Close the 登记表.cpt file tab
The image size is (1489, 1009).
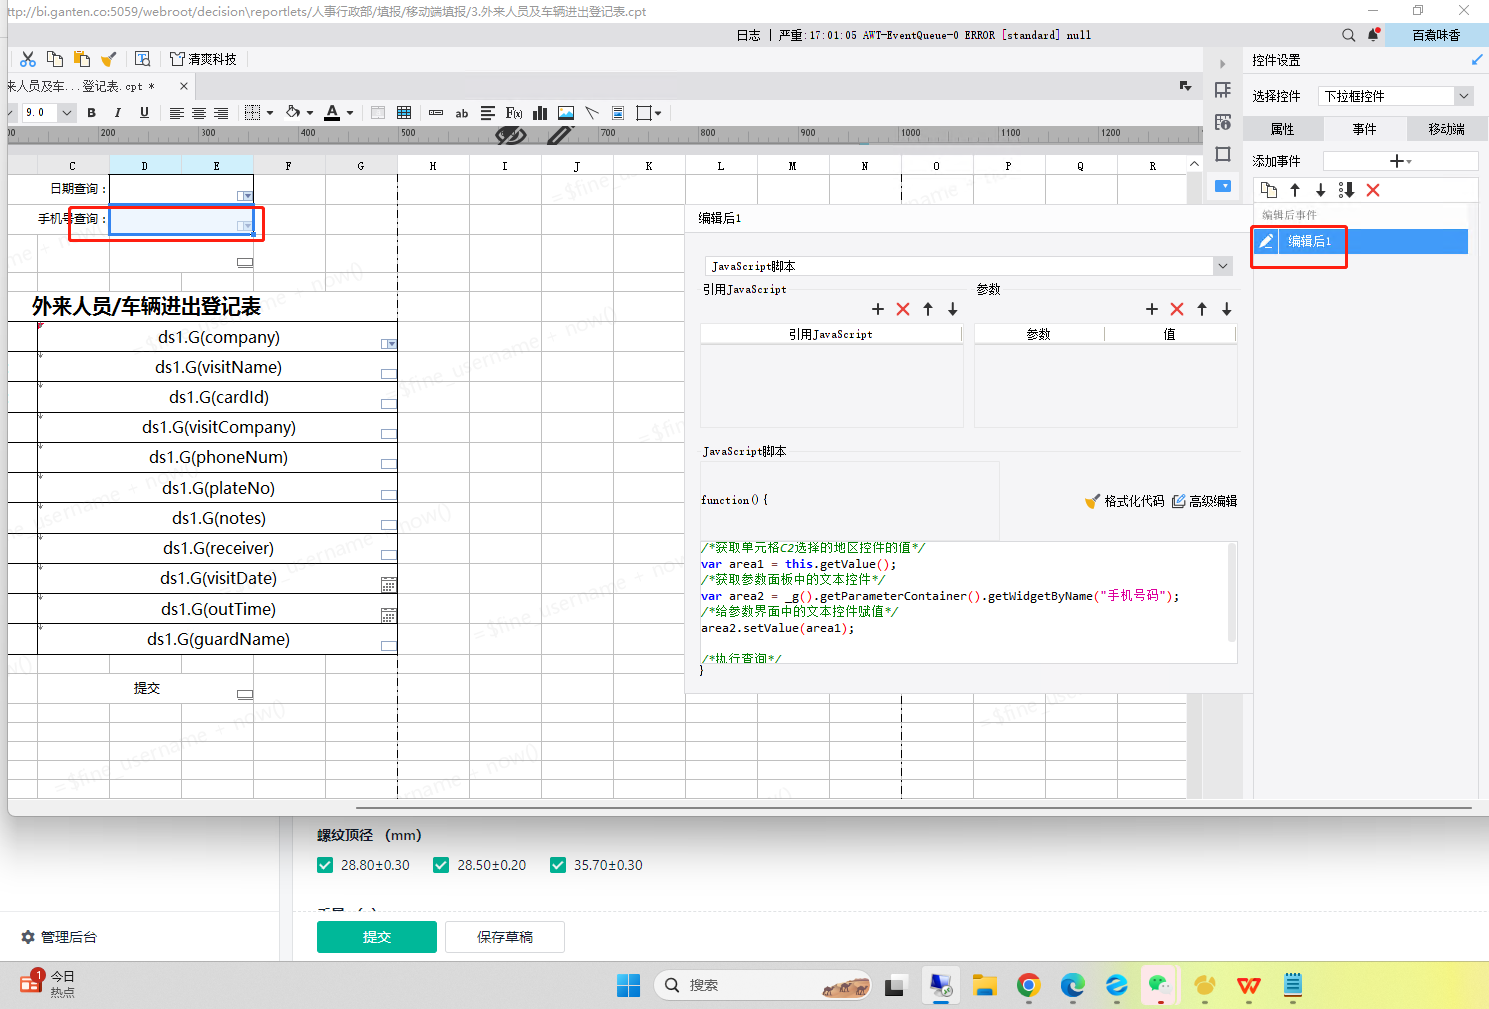(x=184, y=86)
